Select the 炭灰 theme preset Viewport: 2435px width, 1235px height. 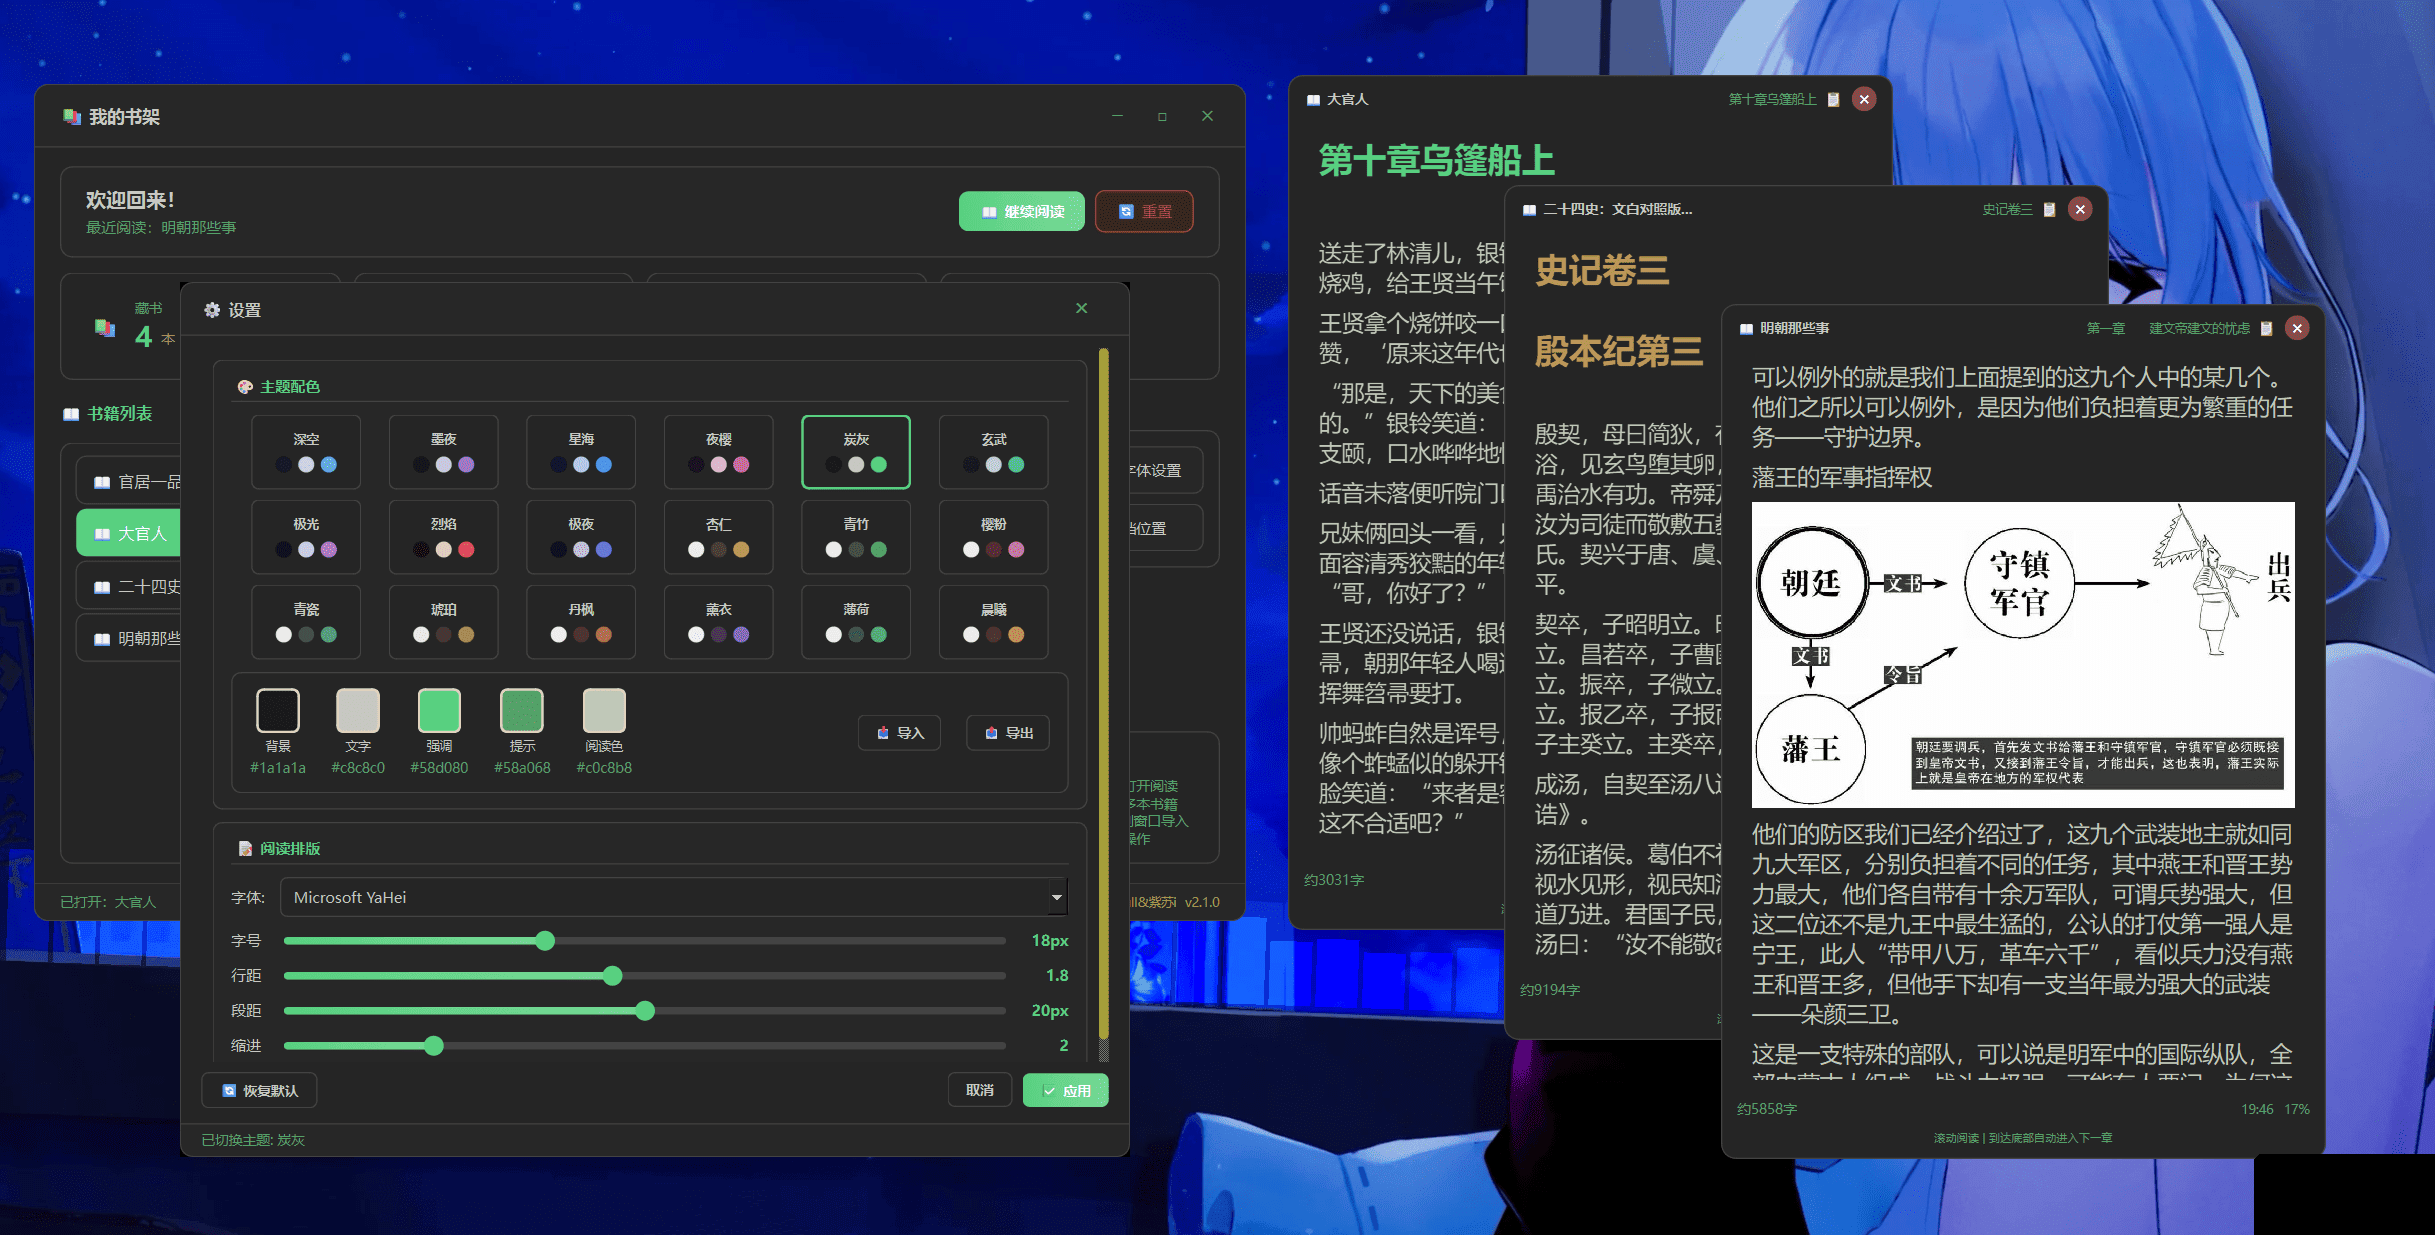pos(856,452)
